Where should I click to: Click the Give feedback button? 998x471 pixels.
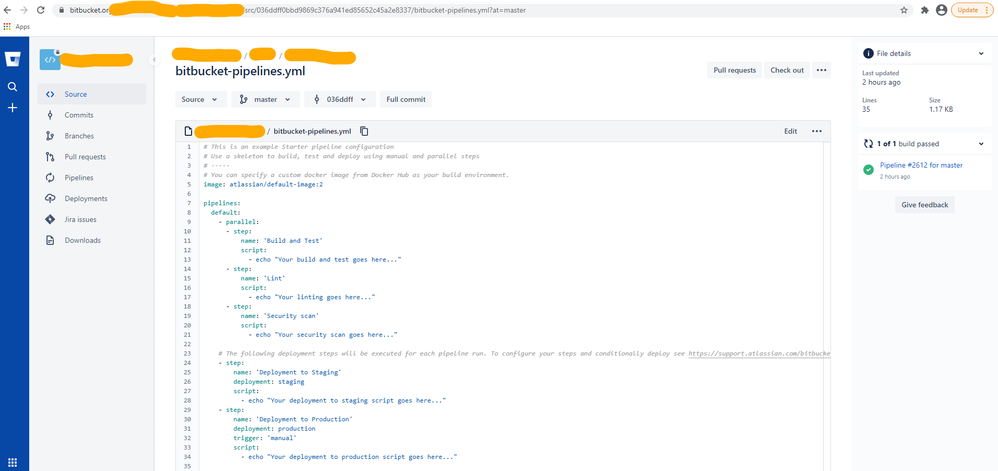(x=925, y=205)
